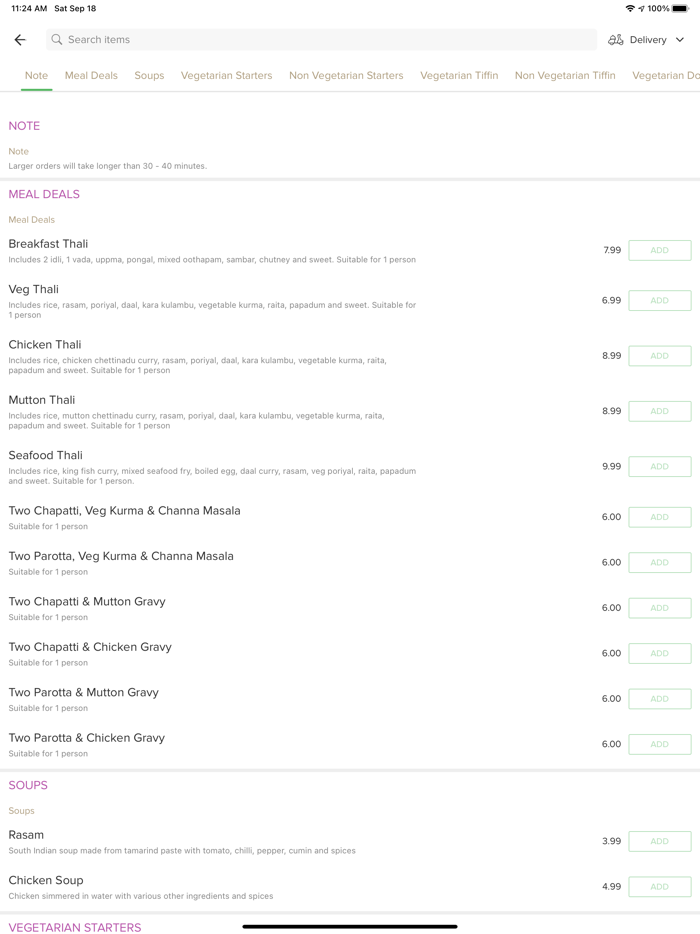Click the NOTE section heading

click(24, 126)
